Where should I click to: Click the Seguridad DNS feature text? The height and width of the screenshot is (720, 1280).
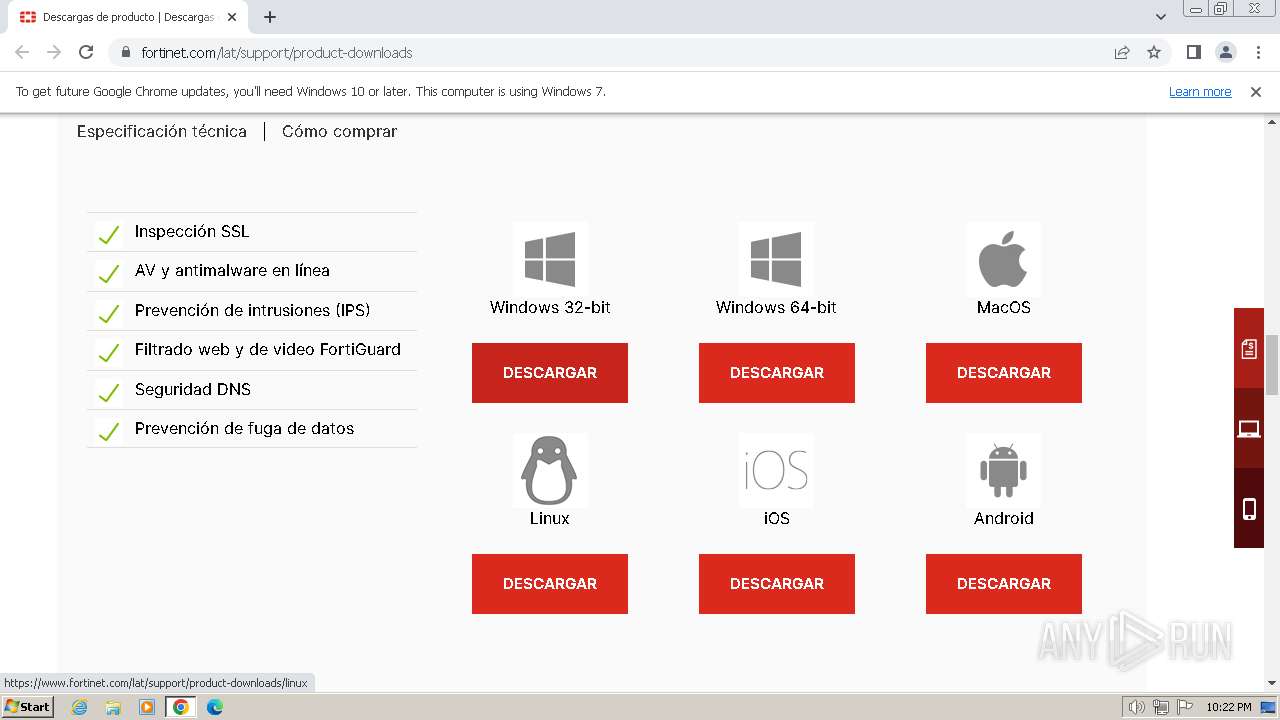tap(193, 389)
